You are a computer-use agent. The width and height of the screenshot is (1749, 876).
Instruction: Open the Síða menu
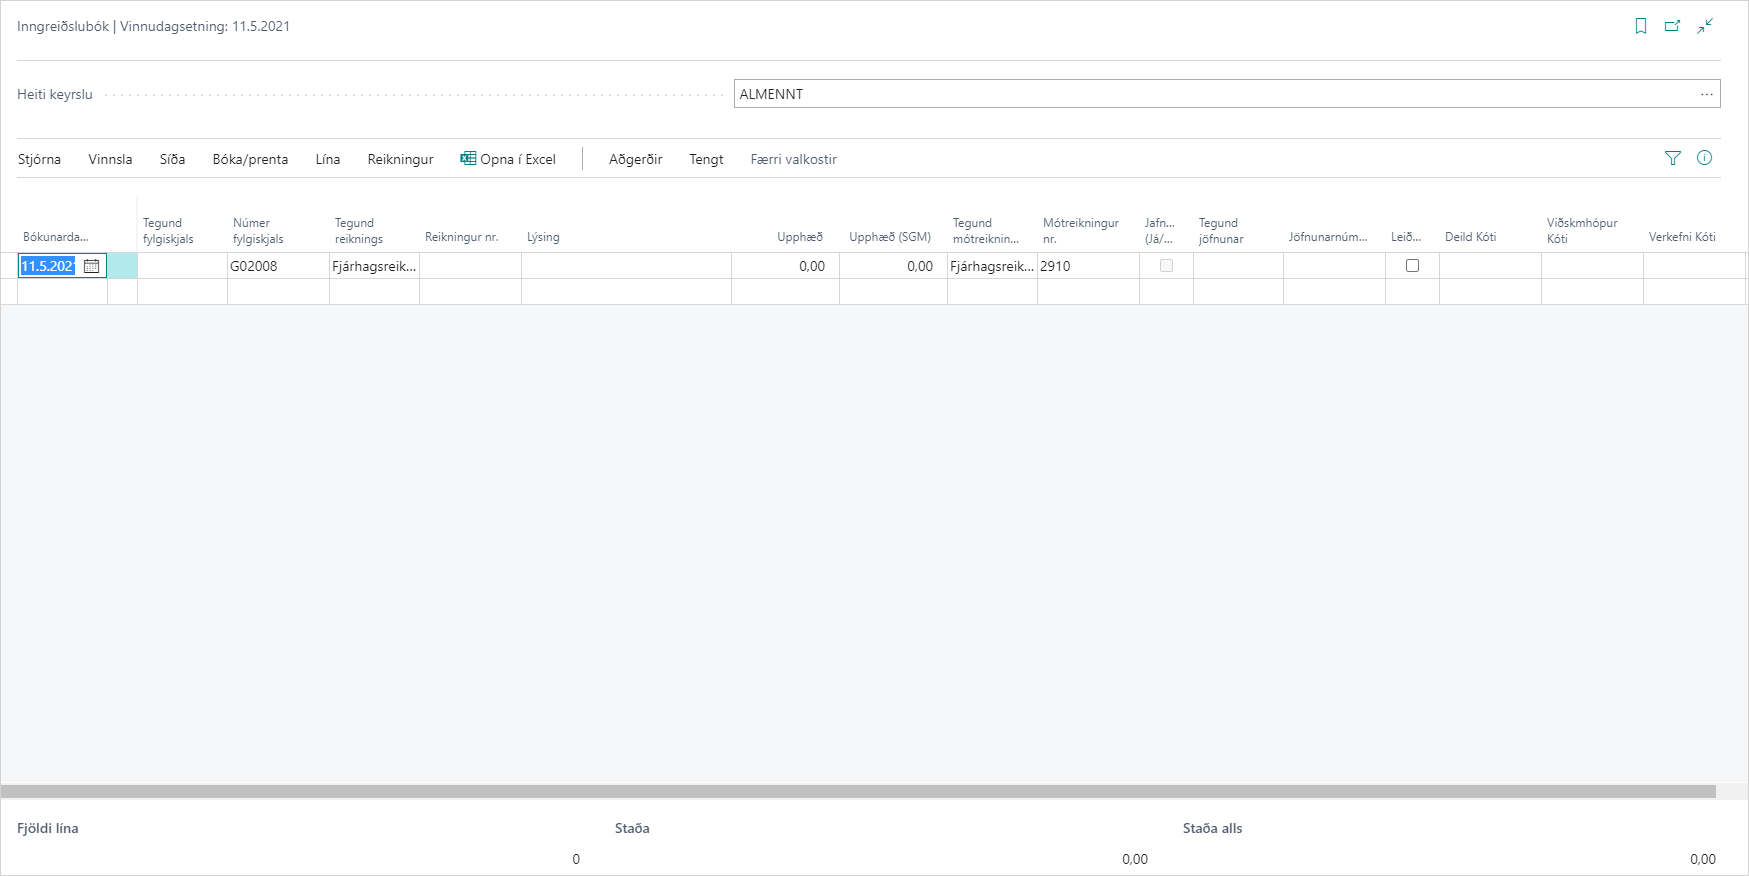click(x=172, y=159)
